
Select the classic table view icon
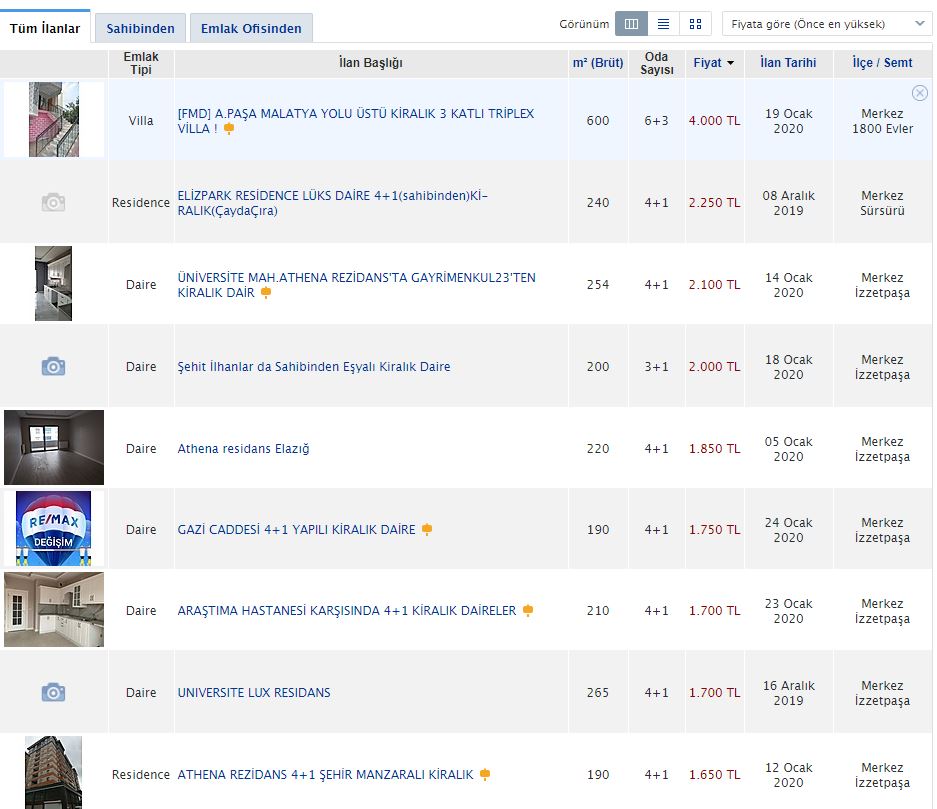click(x=631, y=24)
